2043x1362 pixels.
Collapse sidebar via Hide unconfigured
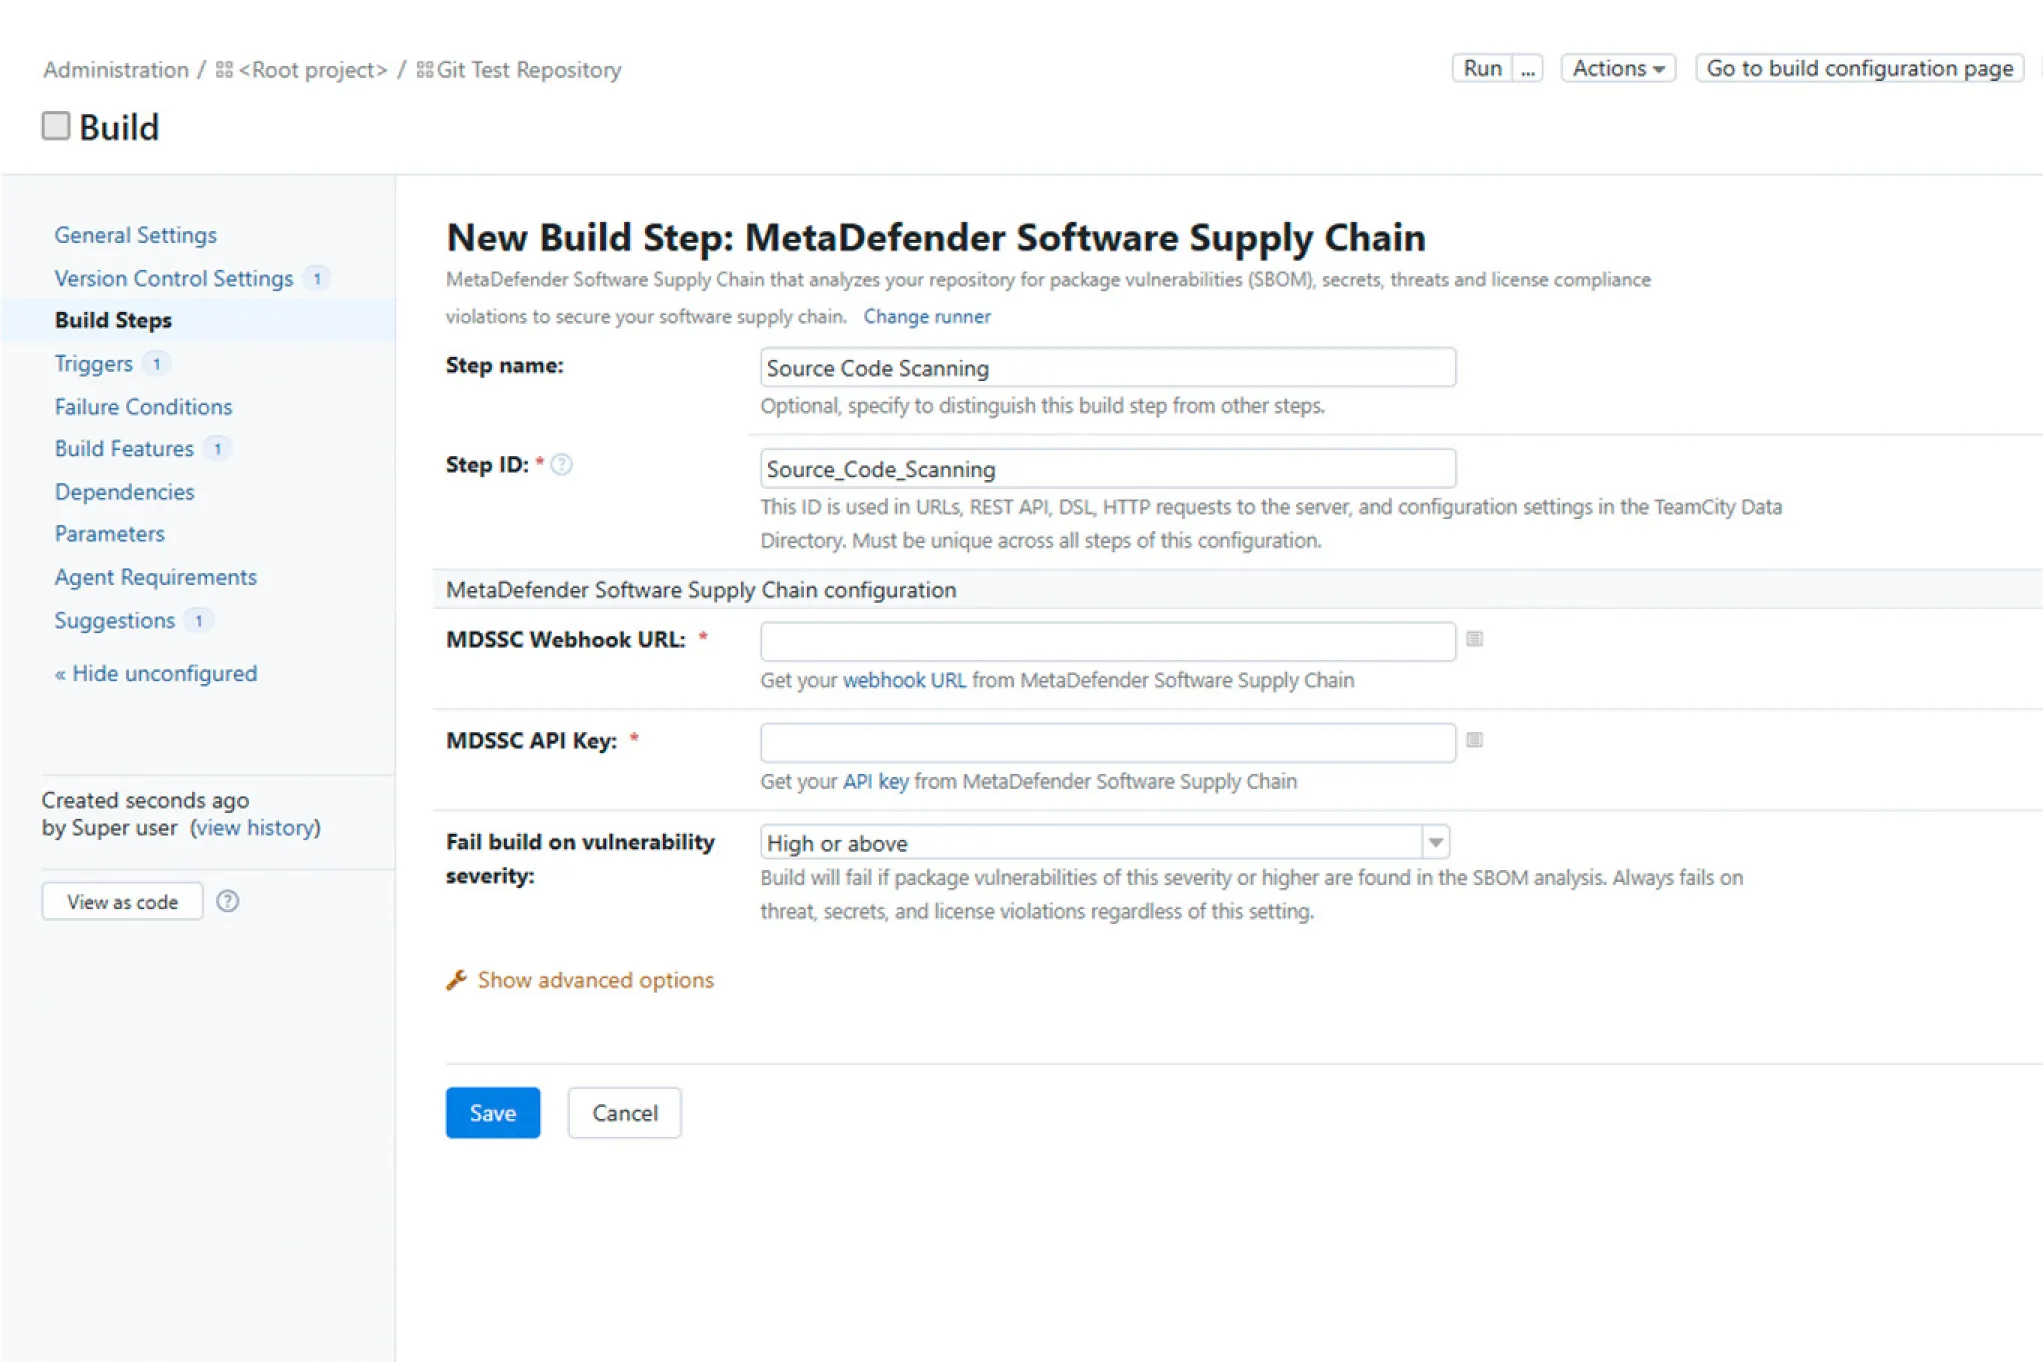point(156,673)
